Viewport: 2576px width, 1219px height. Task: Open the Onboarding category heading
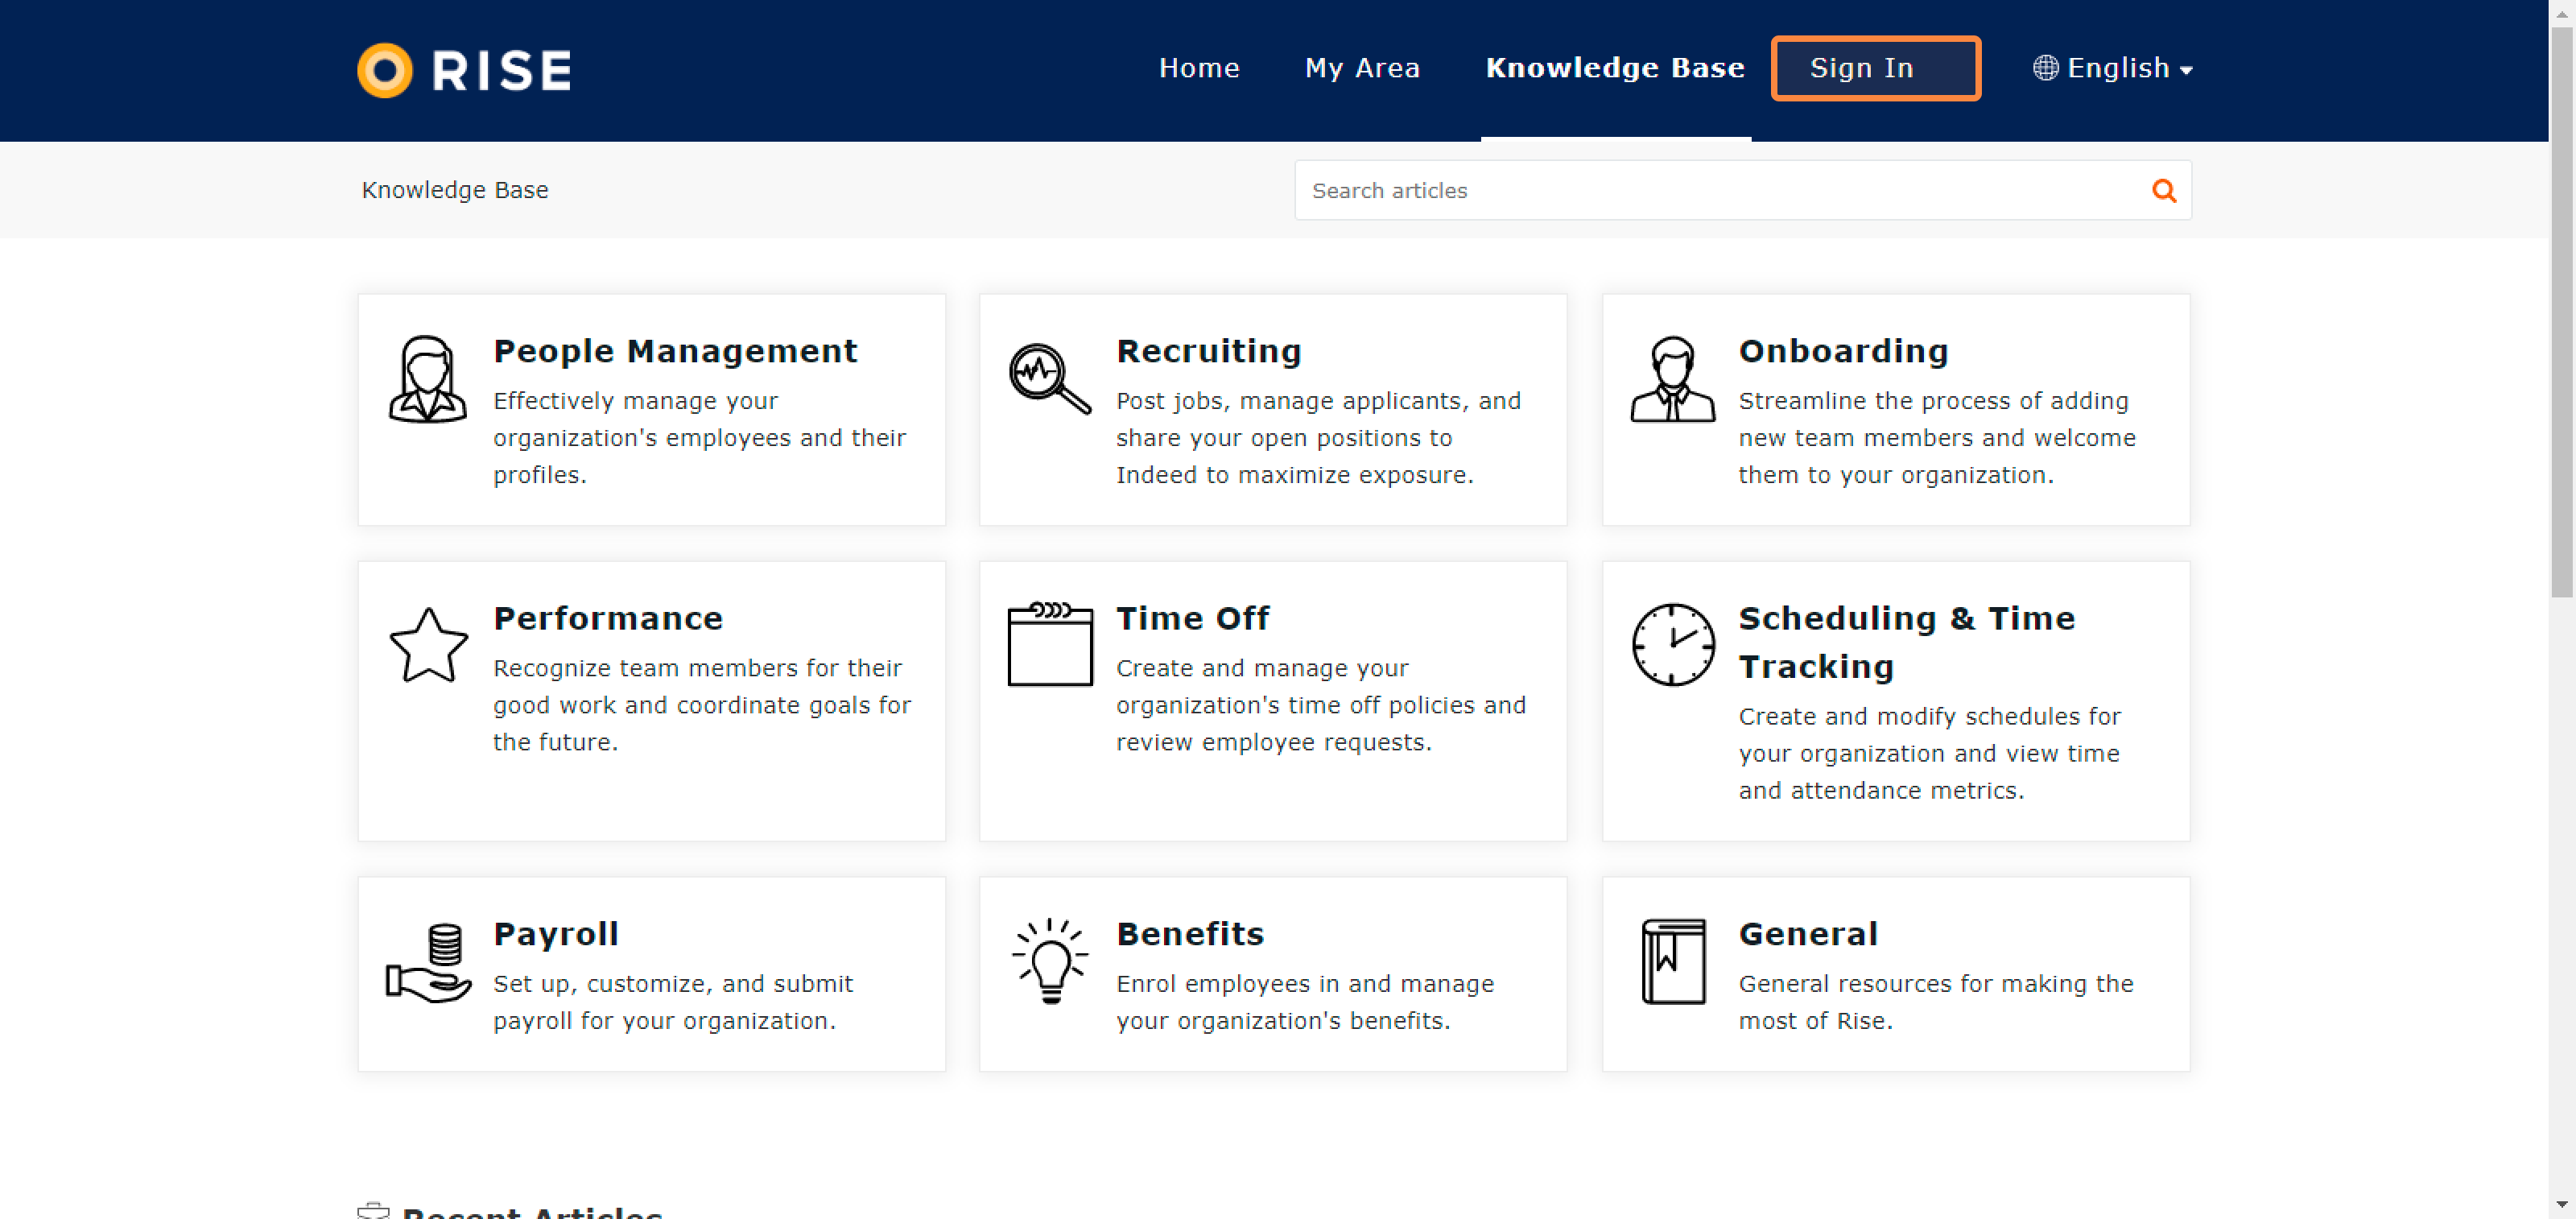pos(1843,351)
